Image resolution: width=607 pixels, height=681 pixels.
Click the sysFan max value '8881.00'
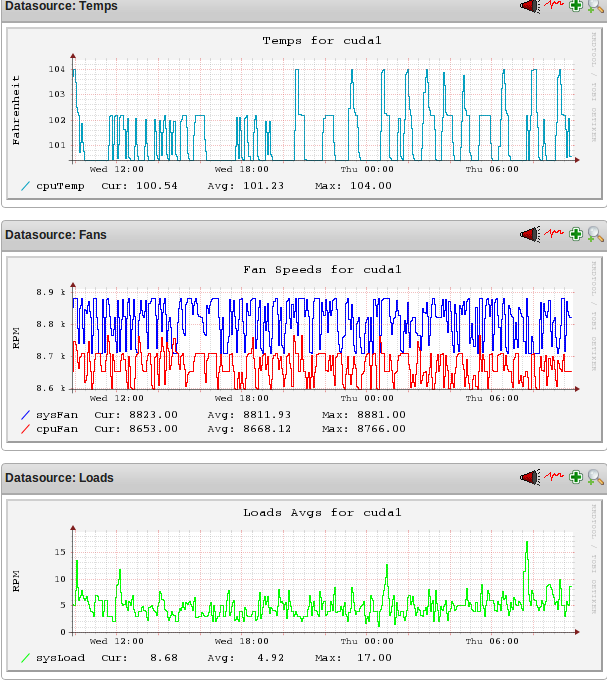click(x=381, y=415)
